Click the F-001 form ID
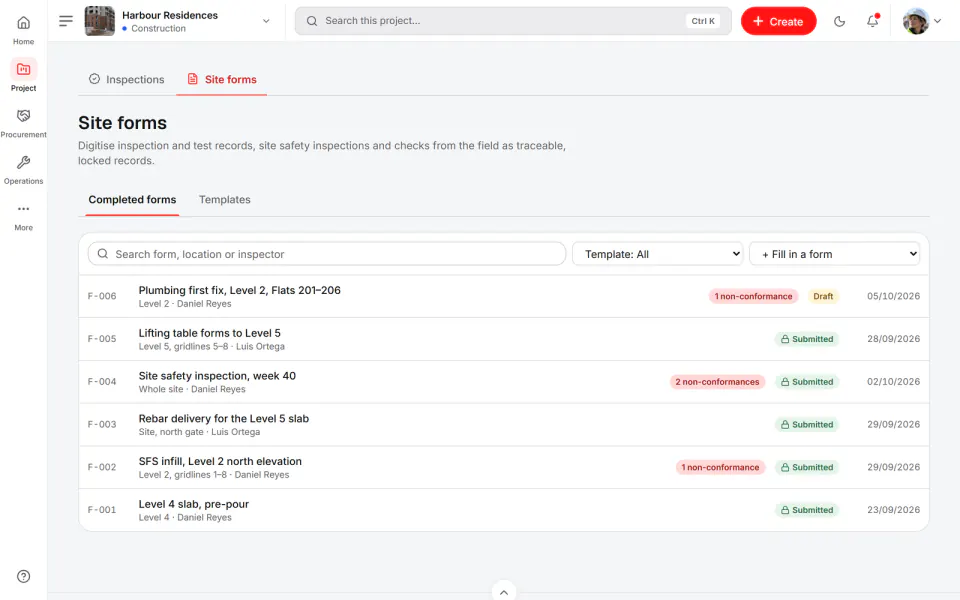 [102, 510]
